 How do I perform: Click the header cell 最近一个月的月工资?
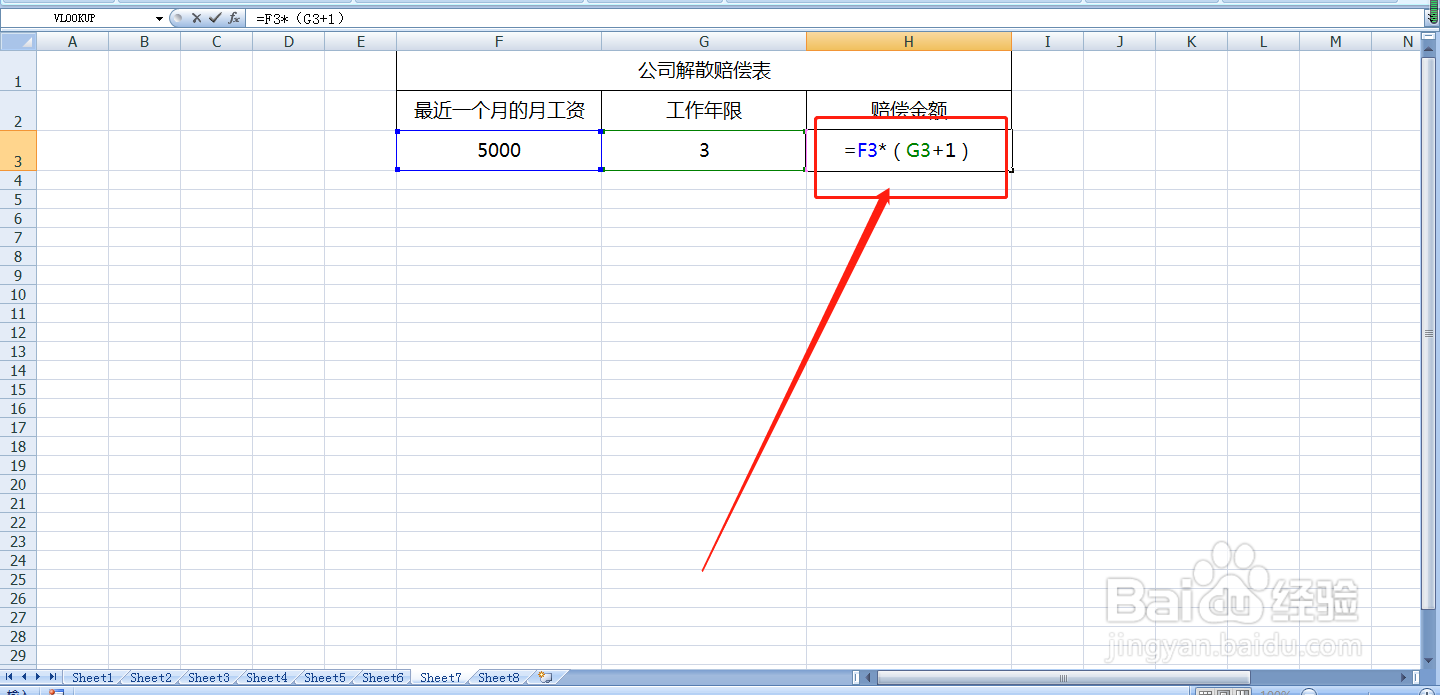click(499, 111)
